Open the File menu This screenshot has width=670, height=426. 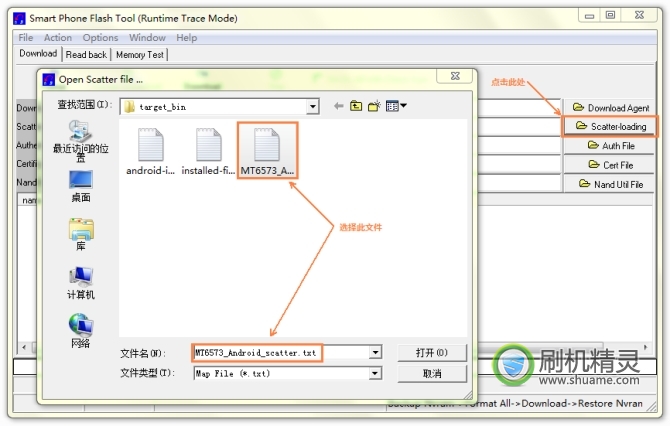pos(26,38)
